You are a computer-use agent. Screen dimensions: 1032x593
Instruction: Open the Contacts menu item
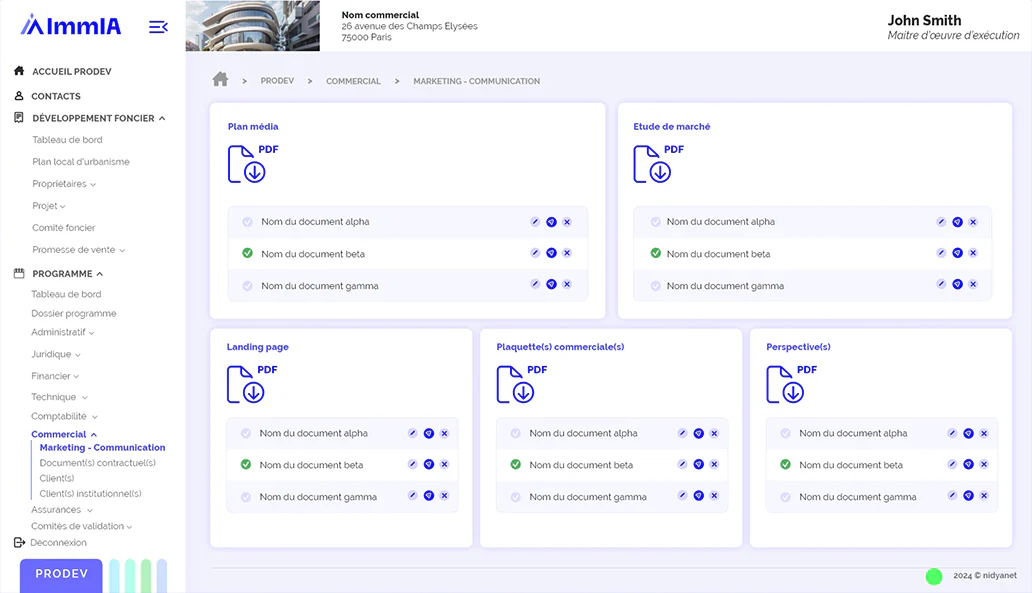click(55, 96)
